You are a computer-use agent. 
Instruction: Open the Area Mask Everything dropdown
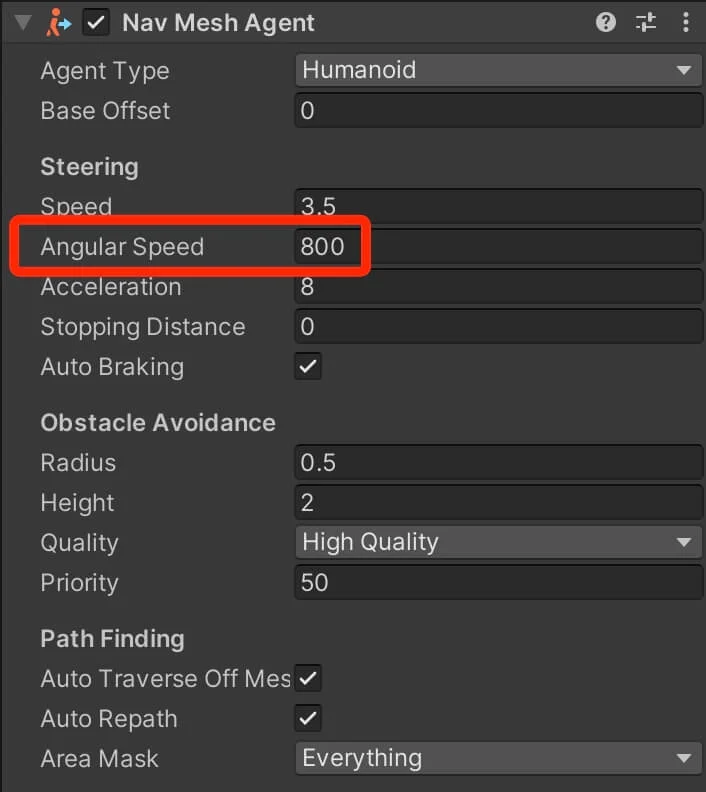tap(498, 758)
